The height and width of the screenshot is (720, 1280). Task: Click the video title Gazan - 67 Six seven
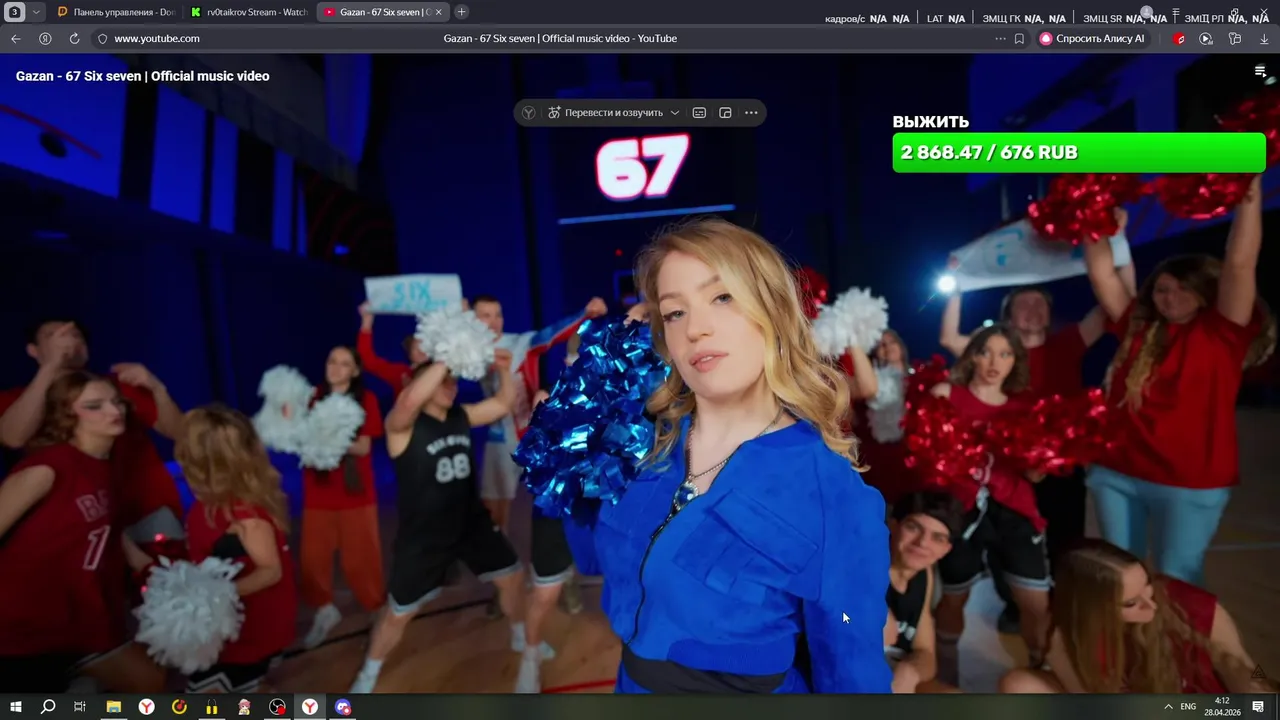pyautogui.click(x=142, y=76)
